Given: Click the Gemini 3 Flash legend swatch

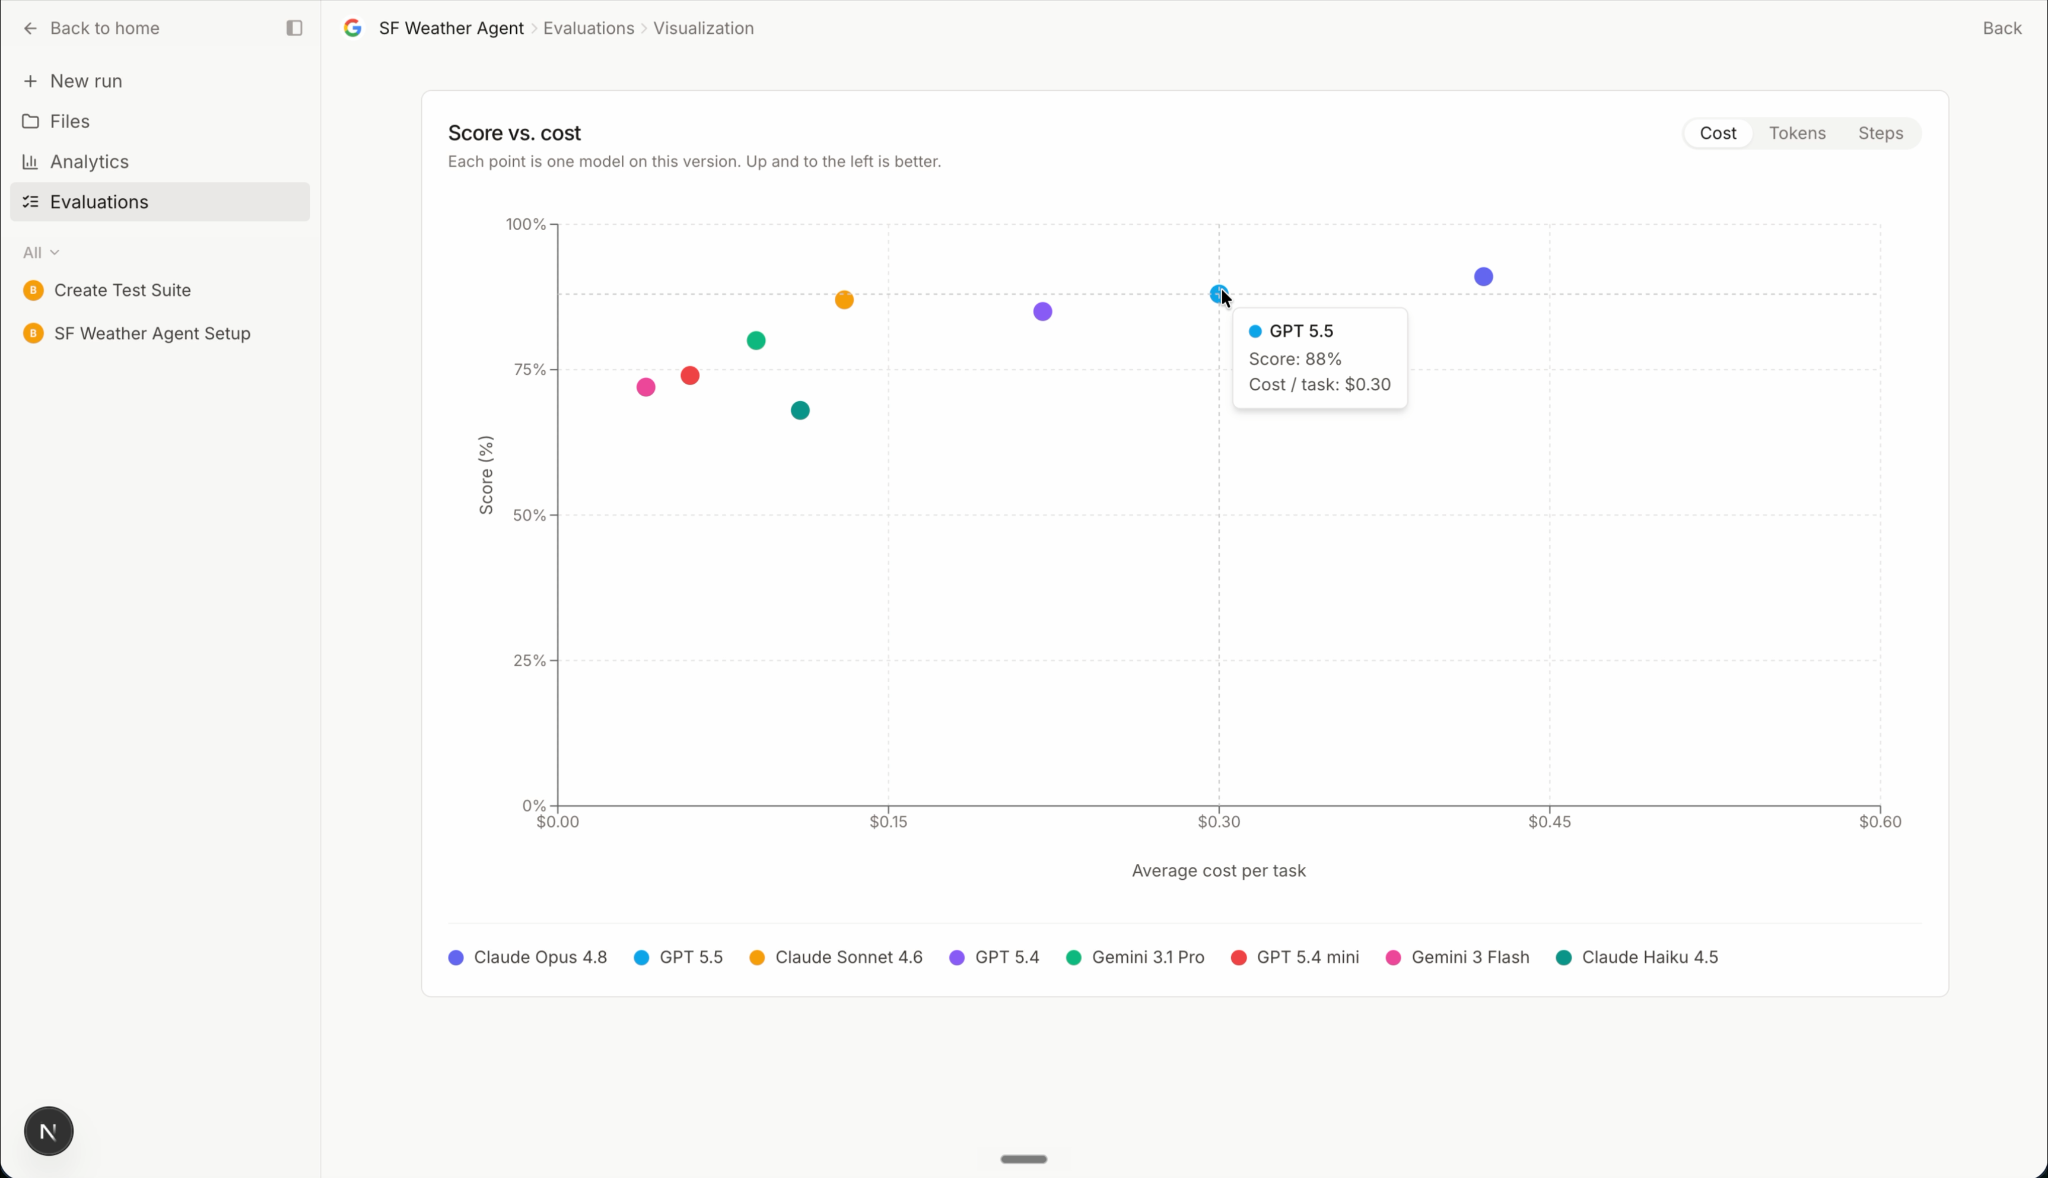Looking at the screenshot, I should (1394, 957).
